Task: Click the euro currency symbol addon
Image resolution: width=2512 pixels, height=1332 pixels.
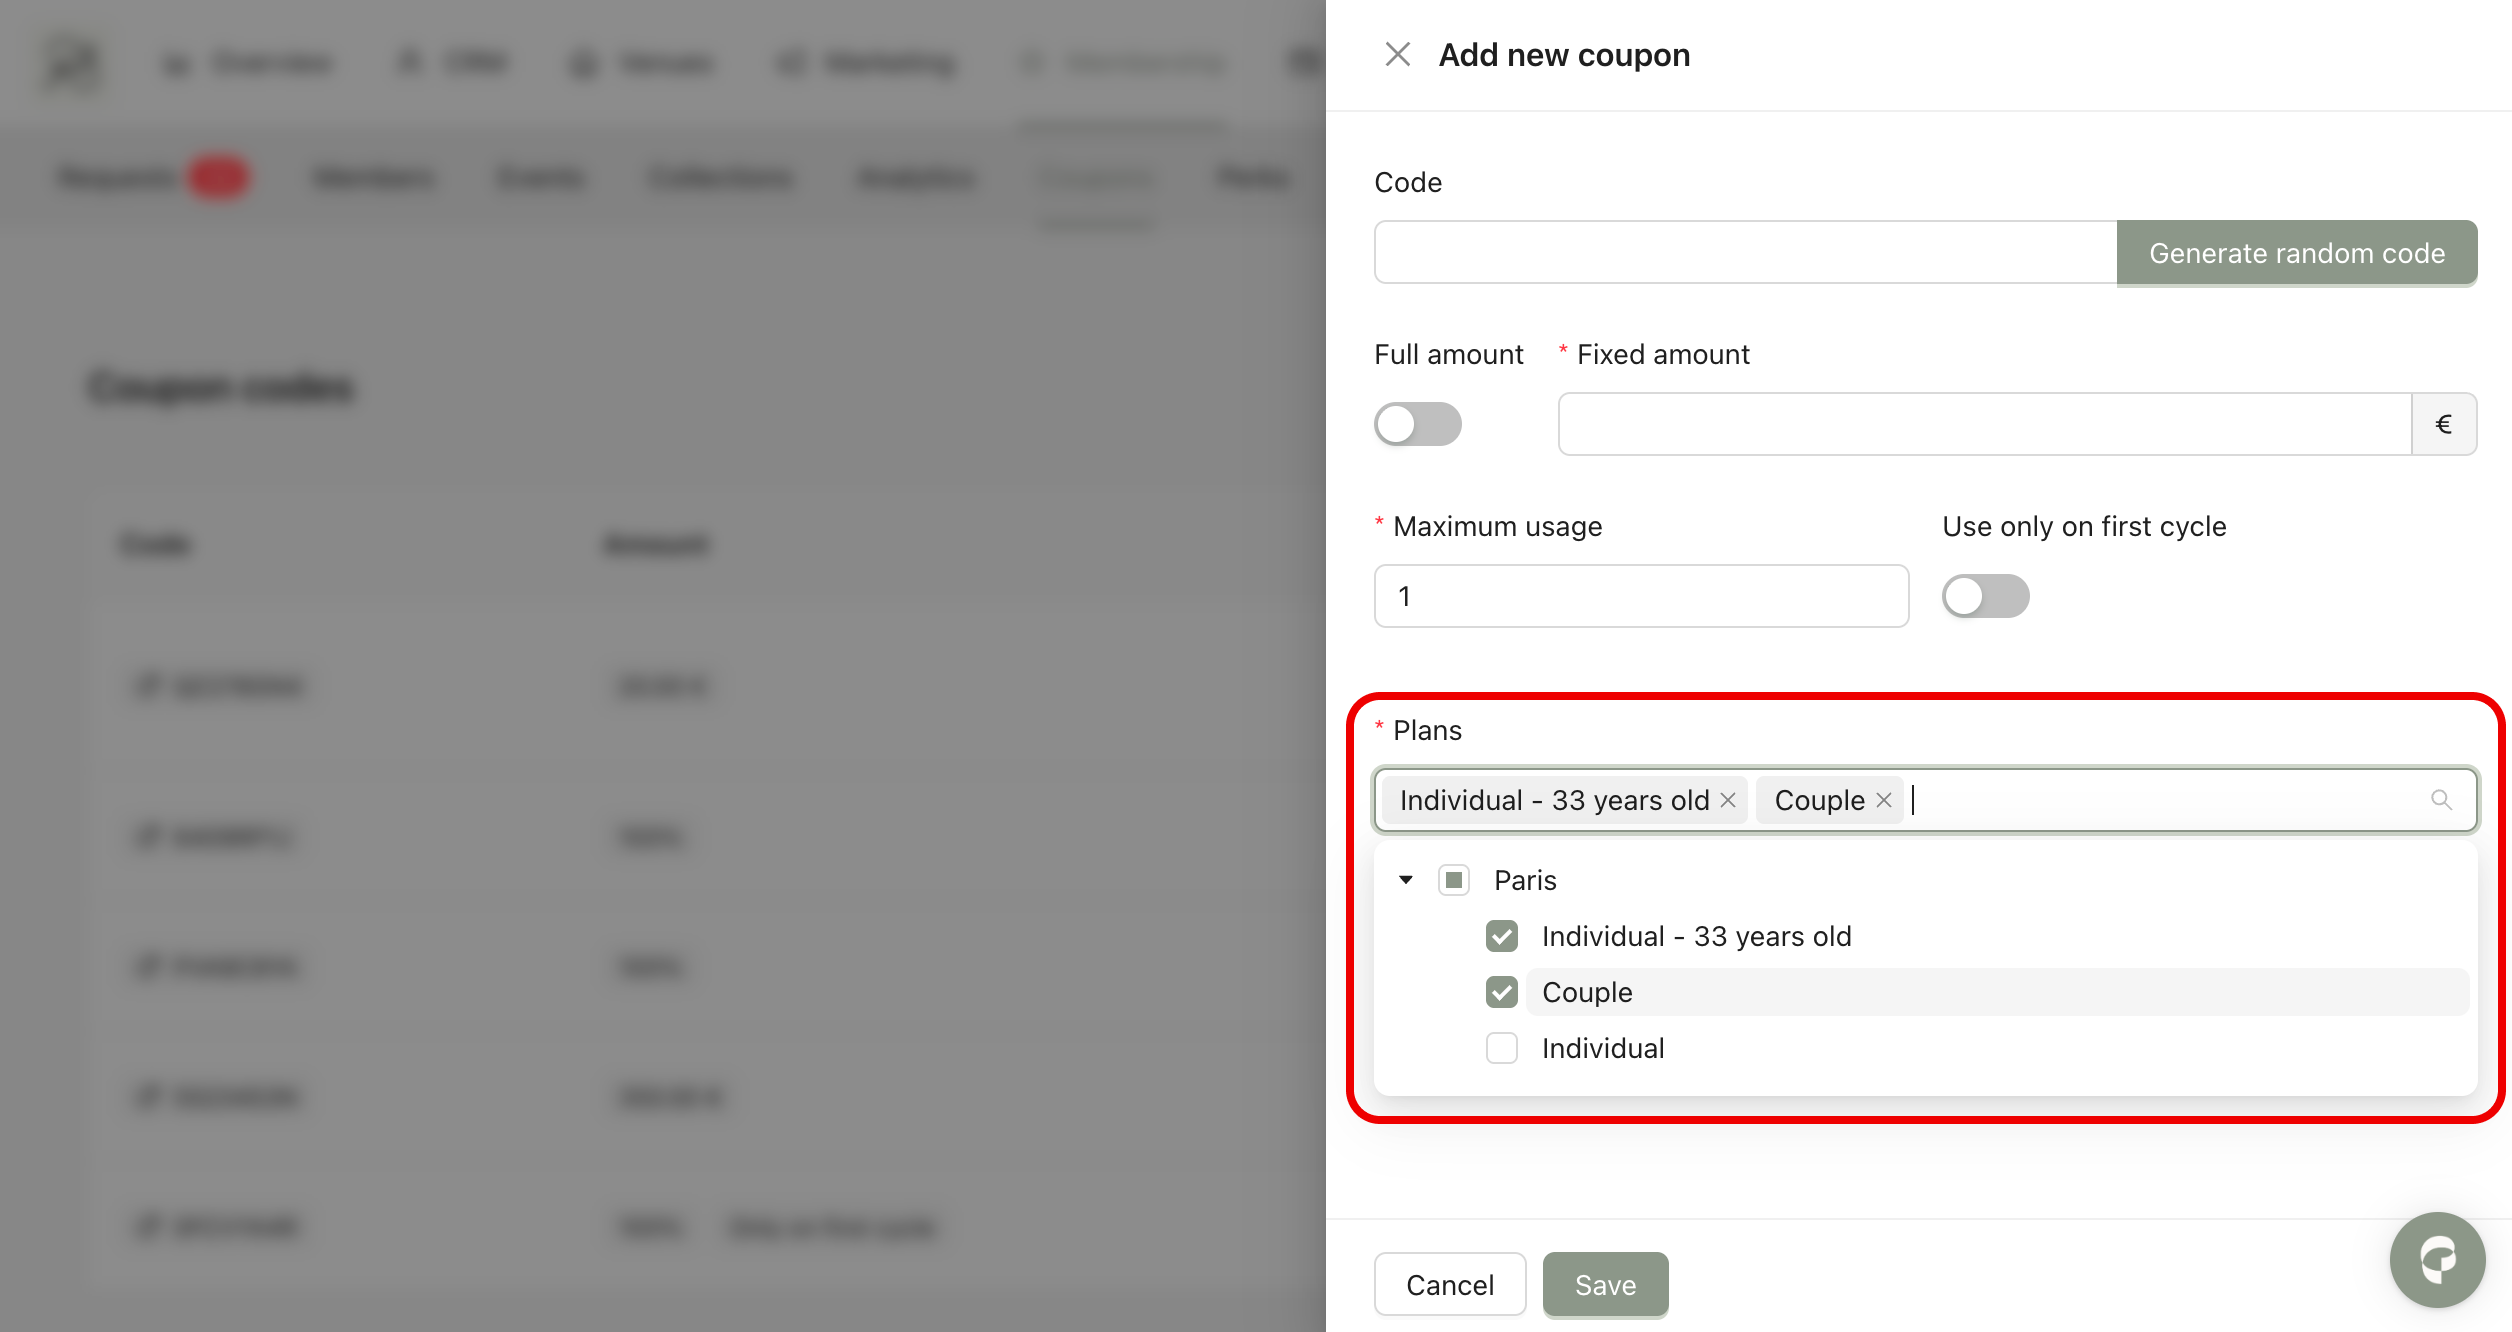Action: click(2443, 424)
